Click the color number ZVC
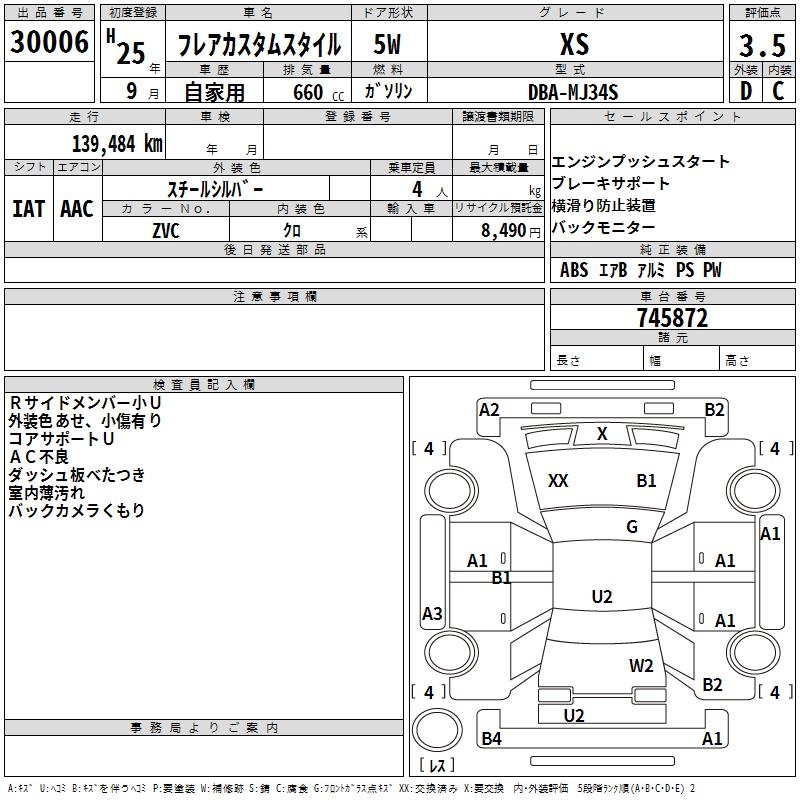The height and width of the screenshot is (800, 800). click(166, 231)
